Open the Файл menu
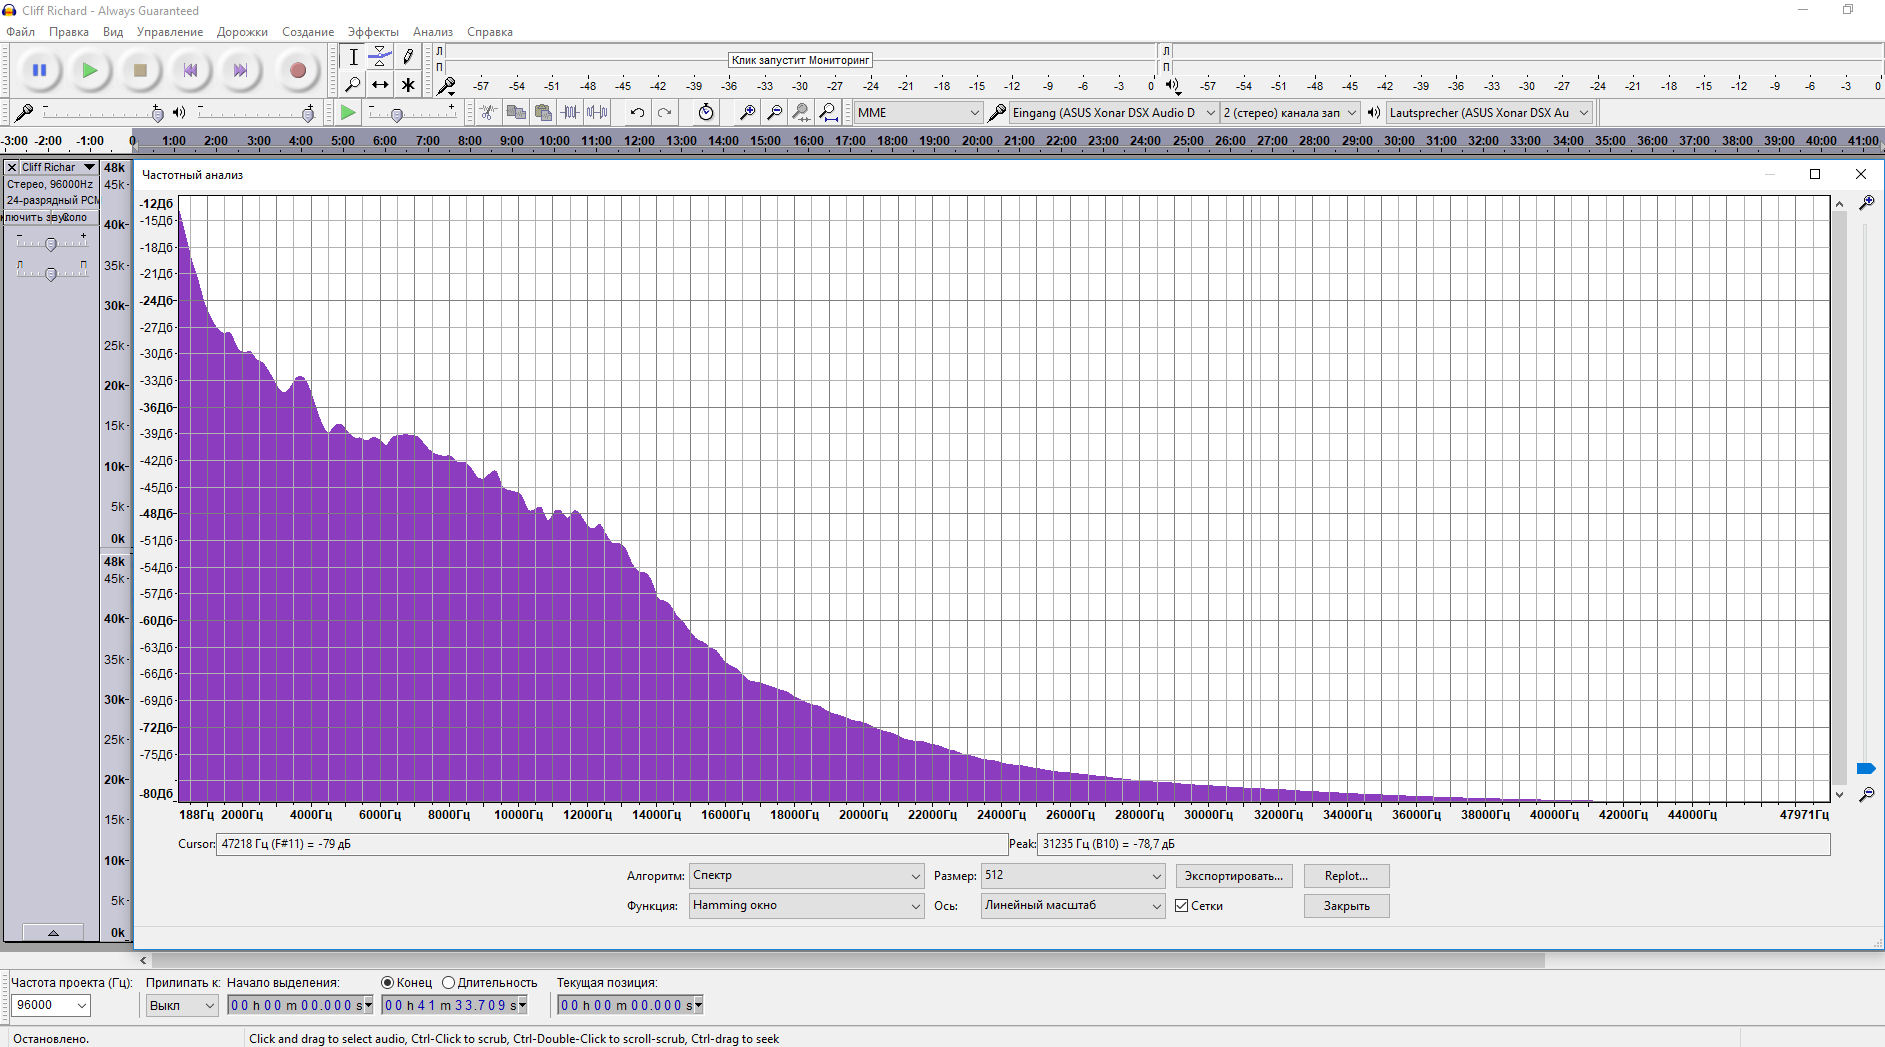The width and height of the screenshot is (1885, 1047). 20,32
